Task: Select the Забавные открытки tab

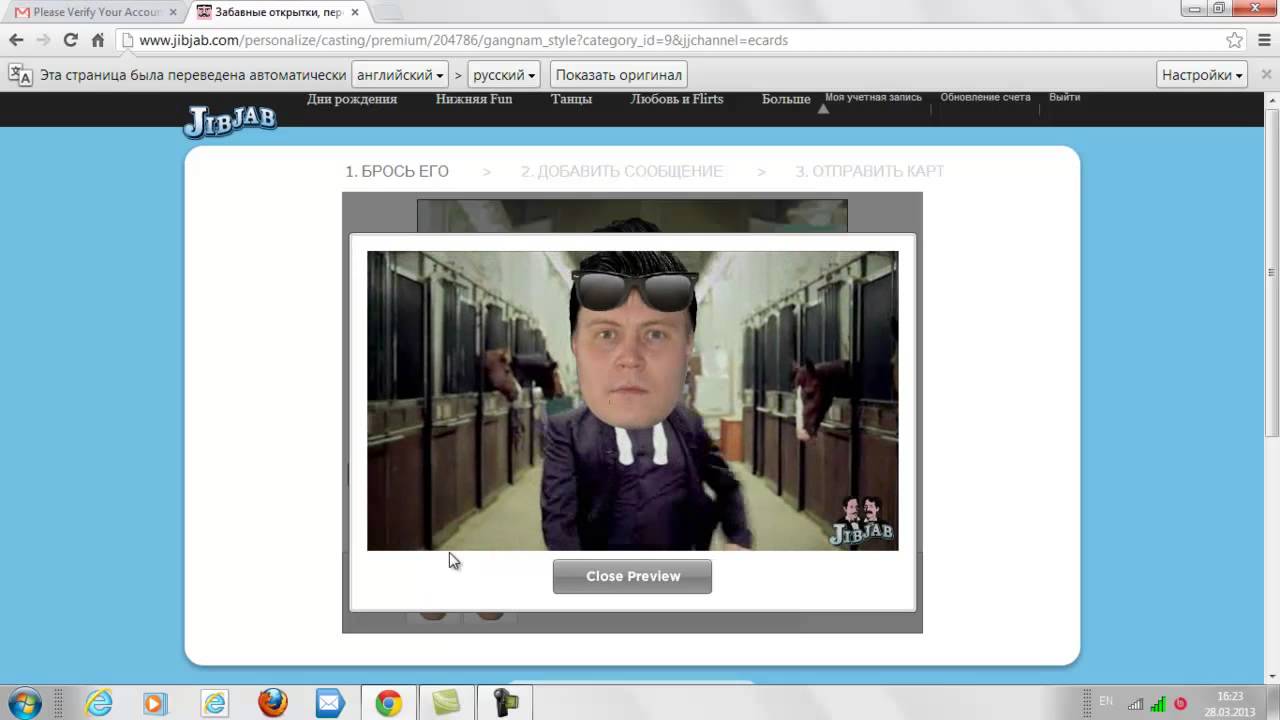Action: pos(277,12)
